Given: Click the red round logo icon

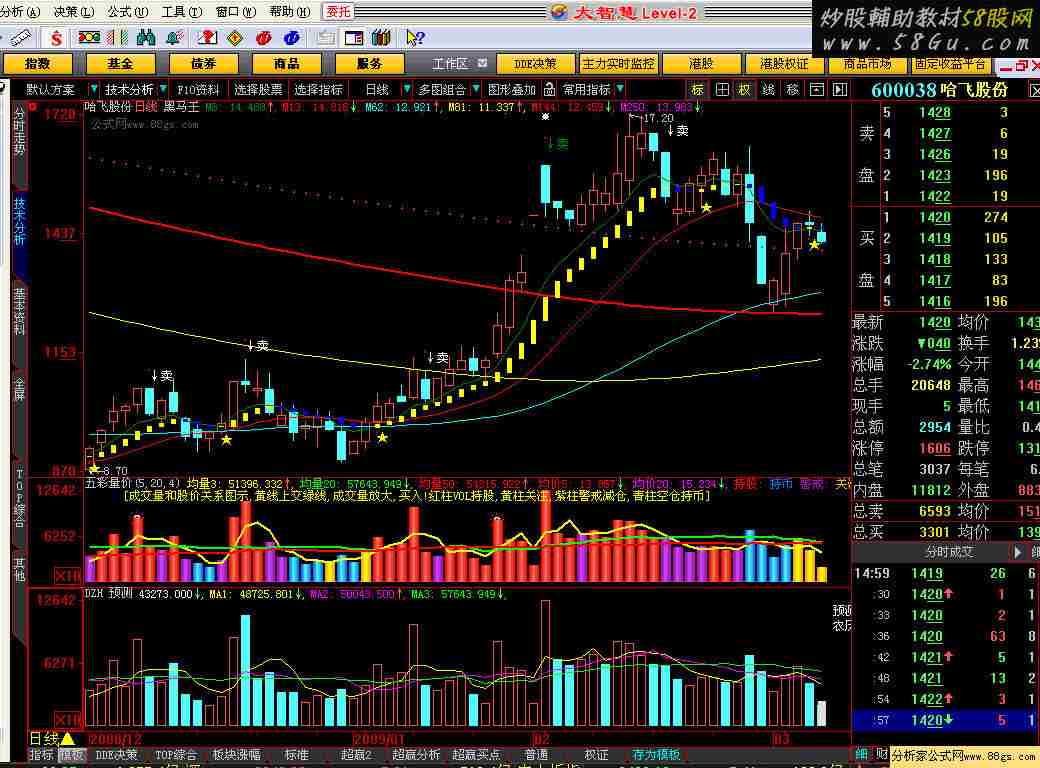Looking at the screenshot, I should click(263, 38).
